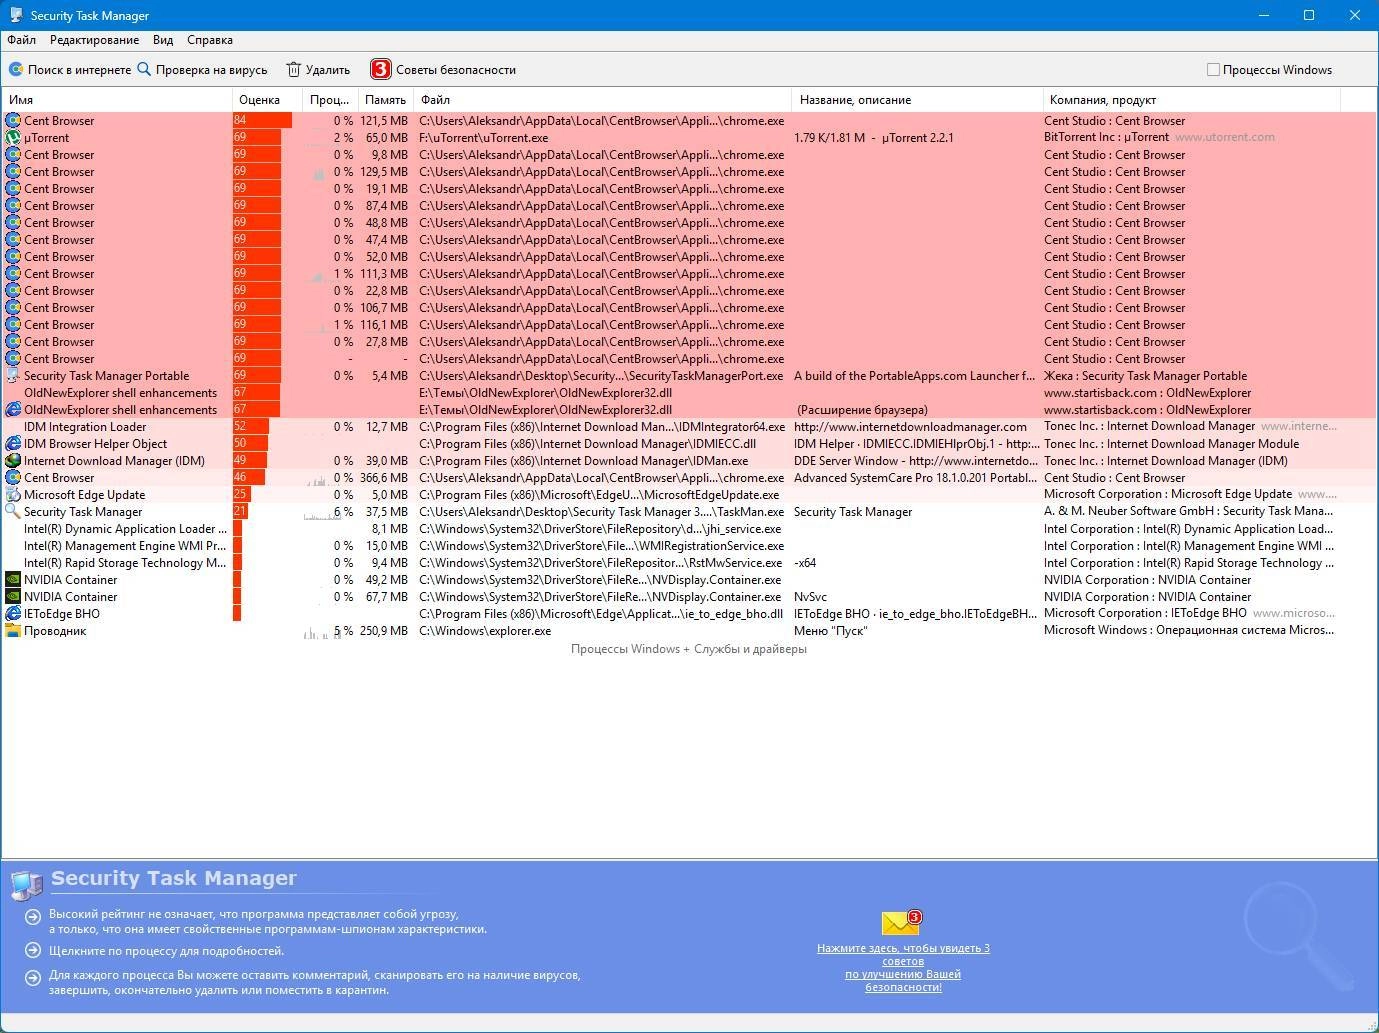Click Удалить toolbar button
The image size is (1379, 1033).
(x=318, y=70)
